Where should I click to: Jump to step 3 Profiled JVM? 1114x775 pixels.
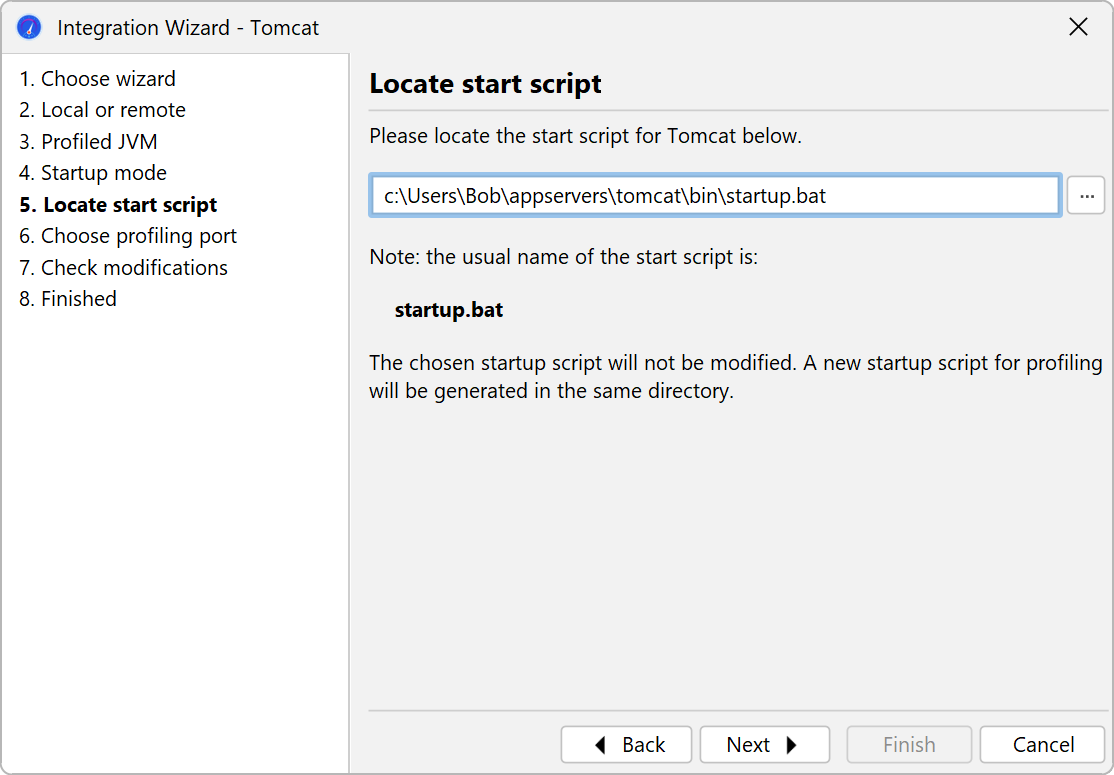click(88, 142)
